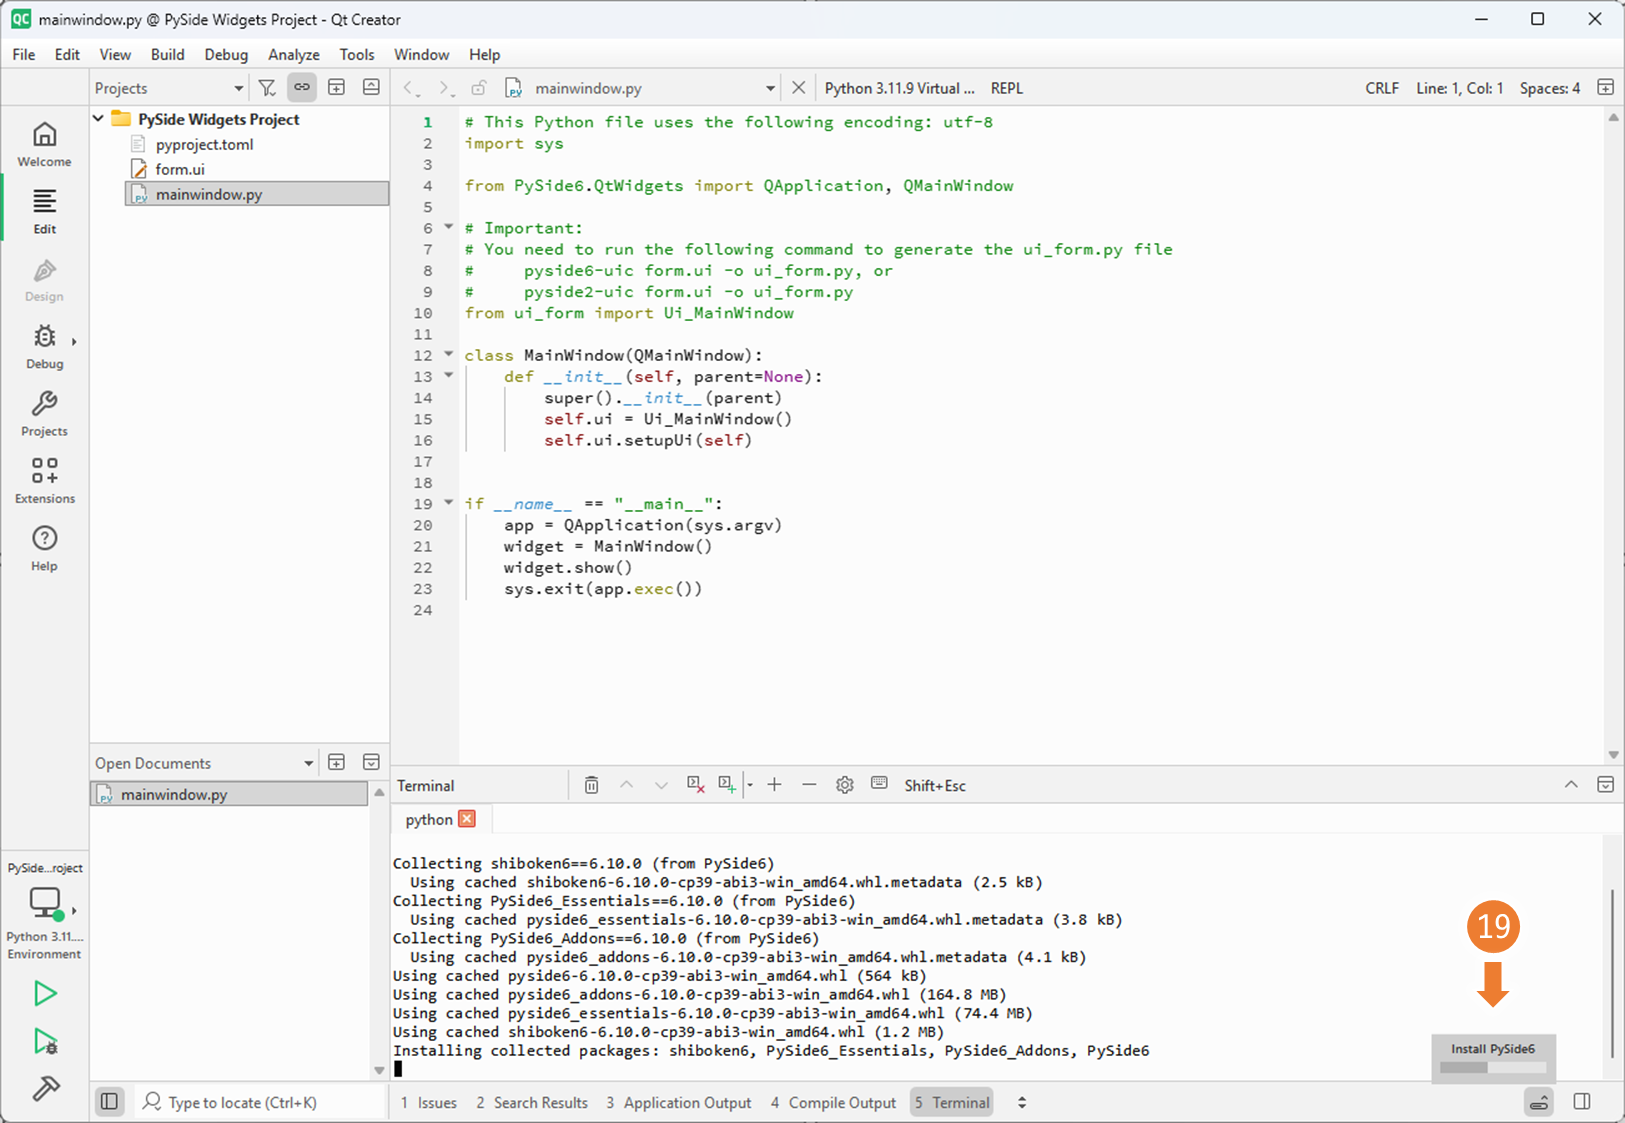Switch to Edit mode
Viewport: 1625px width, 1123px height.
[44, 211]
